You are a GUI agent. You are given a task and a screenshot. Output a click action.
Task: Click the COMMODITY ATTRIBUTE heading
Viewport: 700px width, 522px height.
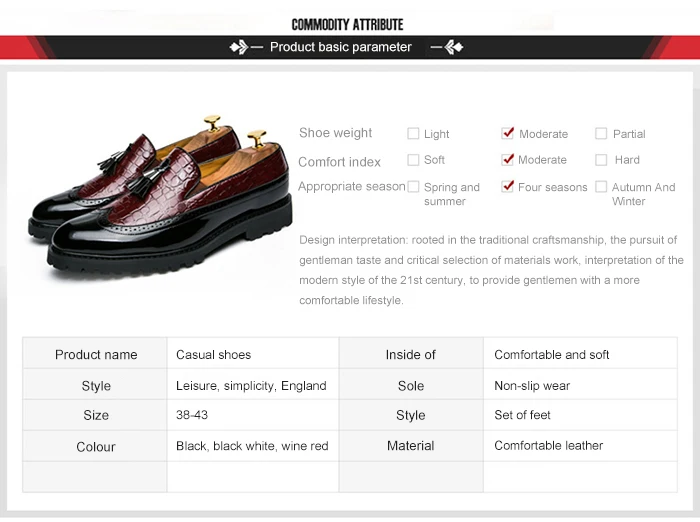347,25
